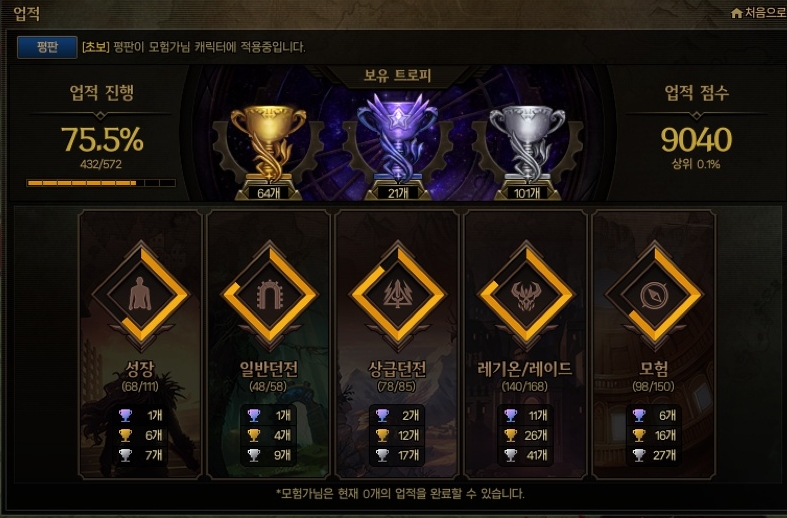Click the 75.5% achievement progress bar

[101, 183]
